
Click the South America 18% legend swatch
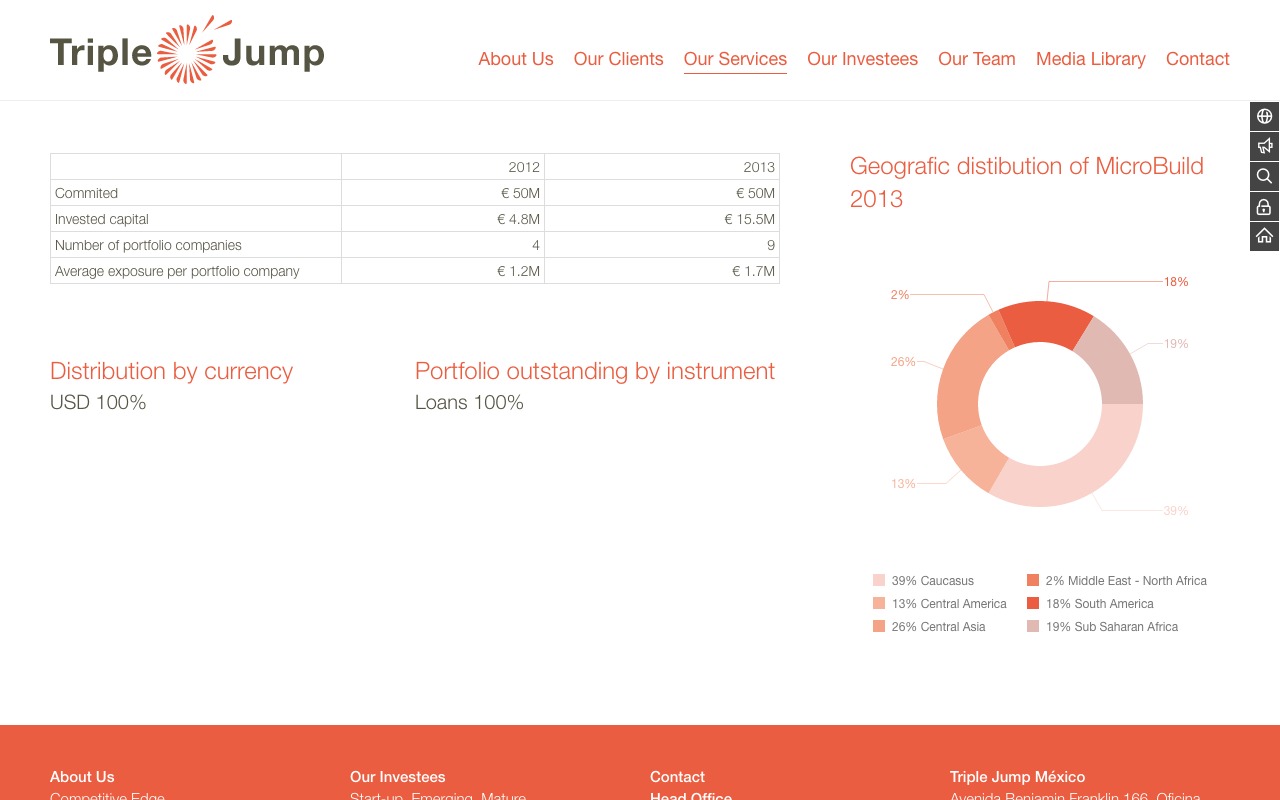[1033, 603]
